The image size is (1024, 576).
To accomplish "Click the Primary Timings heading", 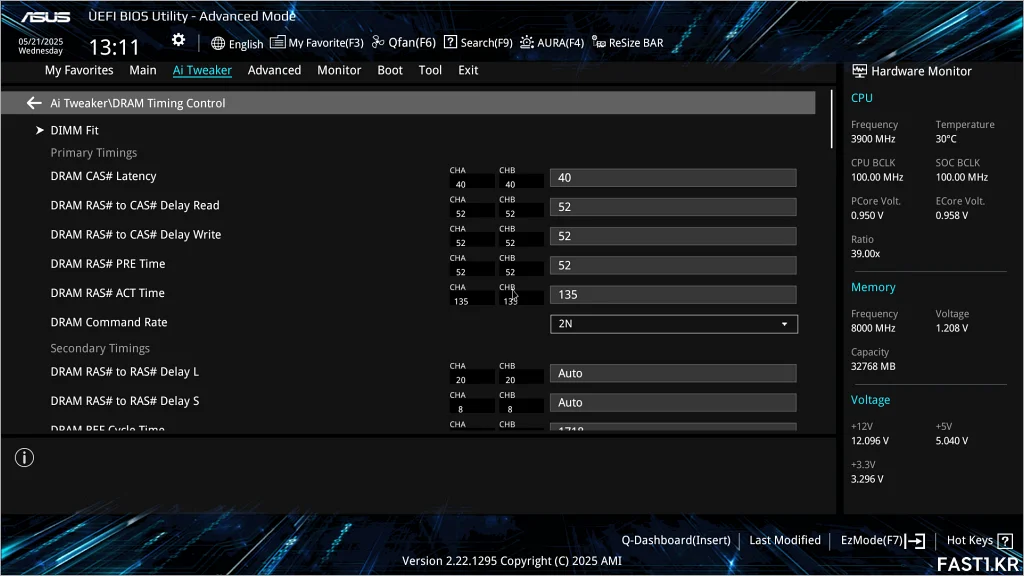I will tap(93, 153).
